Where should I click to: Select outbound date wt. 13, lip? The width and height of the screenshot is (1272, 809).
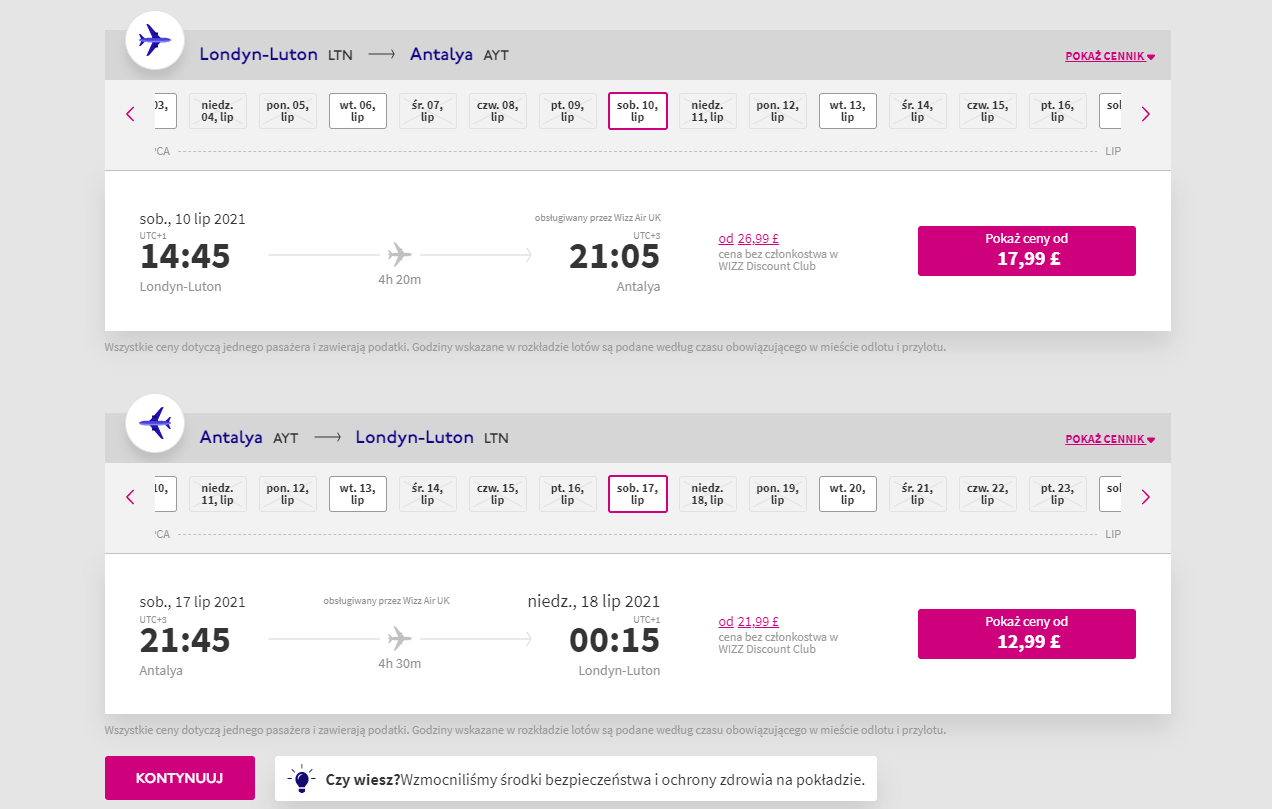tap(847, 111)
